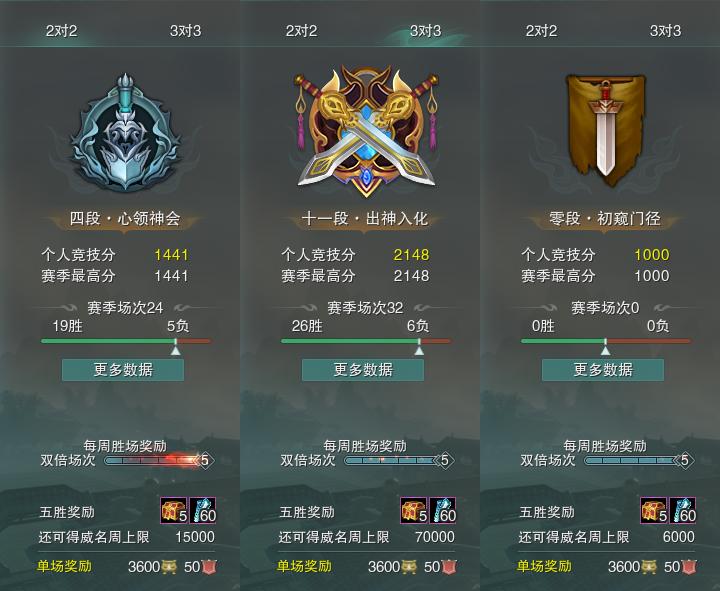Select treasure chest reward in left panel
Screen dimensions: 720x591
pyautogui.click(x=174, y=510)
